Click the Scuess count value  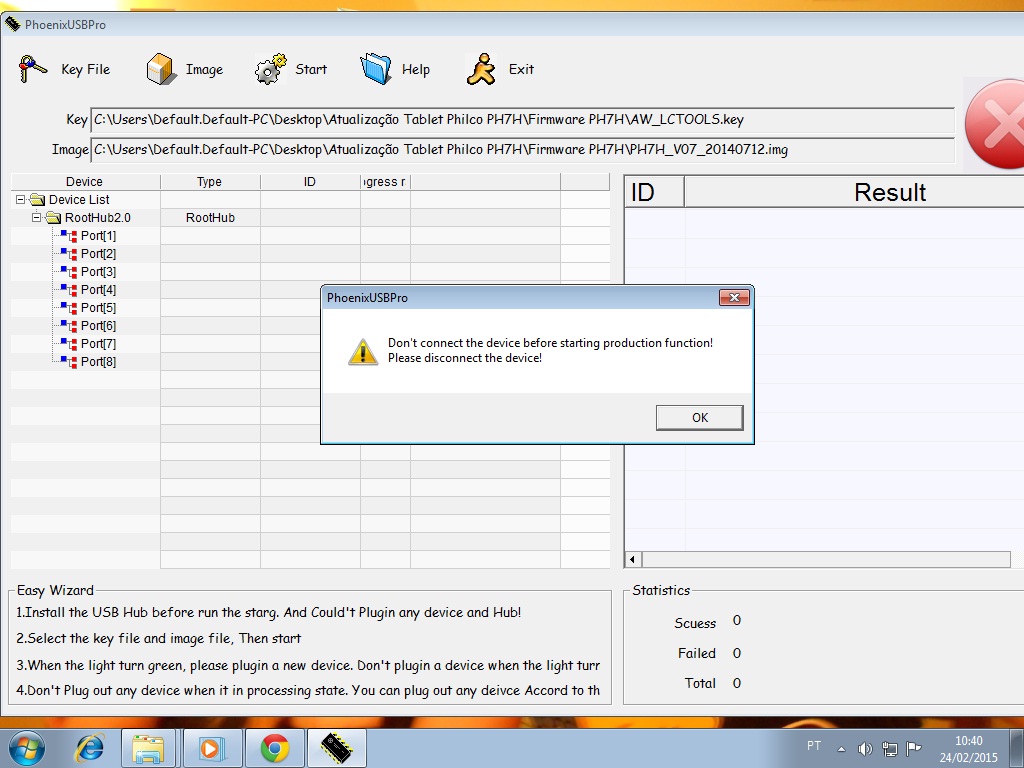737,620
